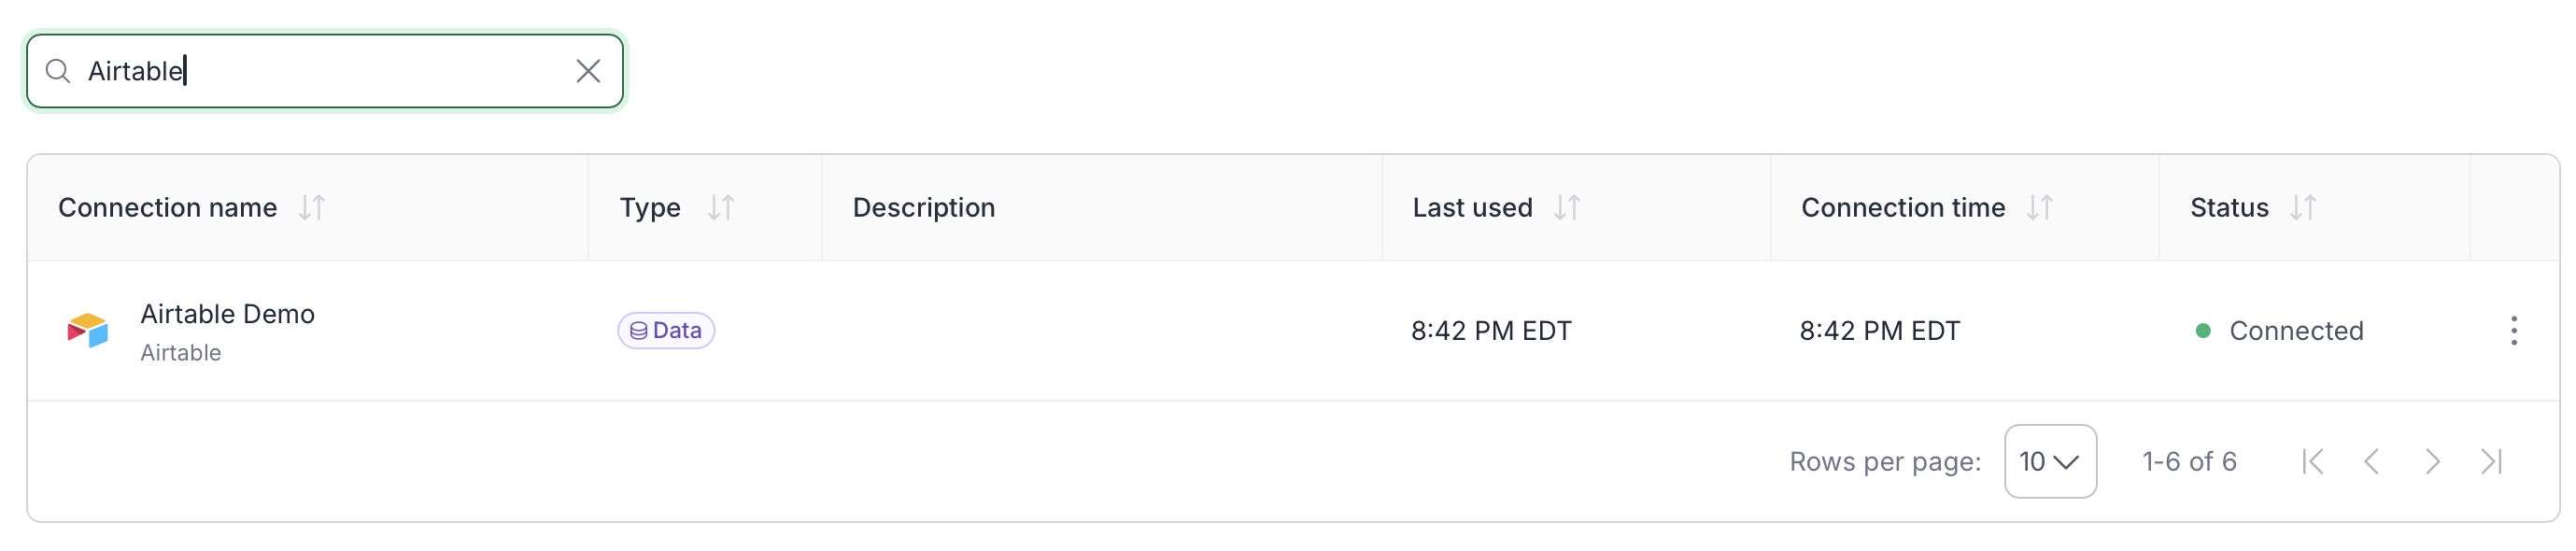The height and width of the screenshot is (551, 2576).
Task: Open rows per page dropdown
Action: 2050,462
